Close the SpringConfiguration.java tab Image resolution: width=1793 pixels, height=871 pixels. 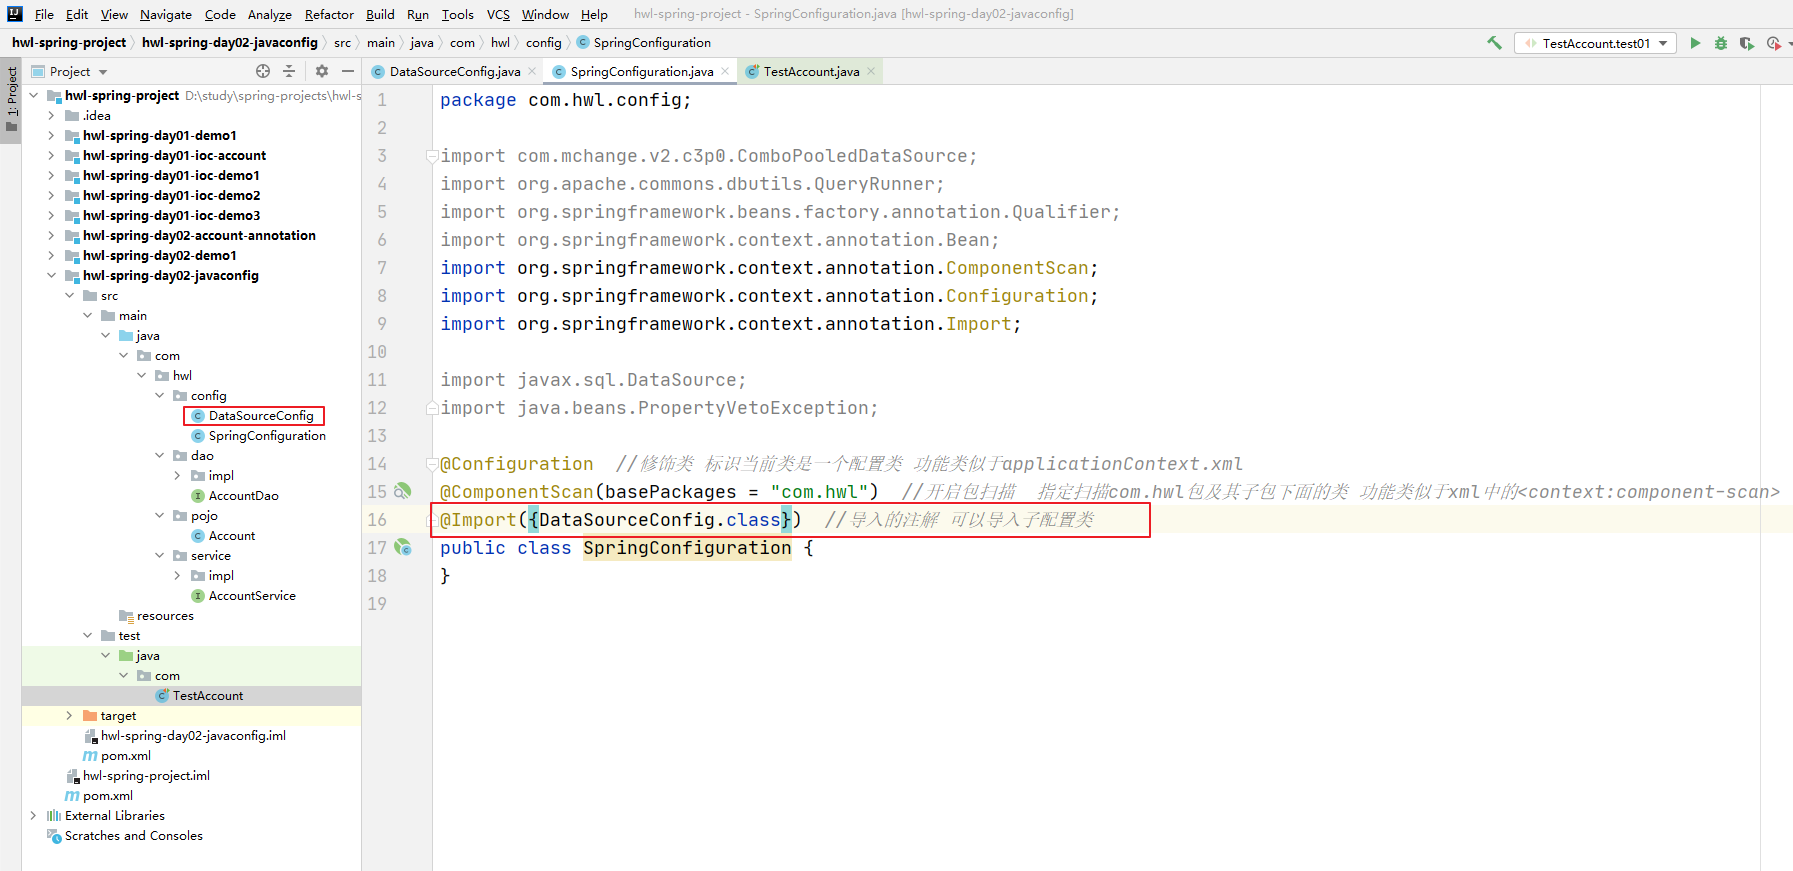click(x=725, y=71)
